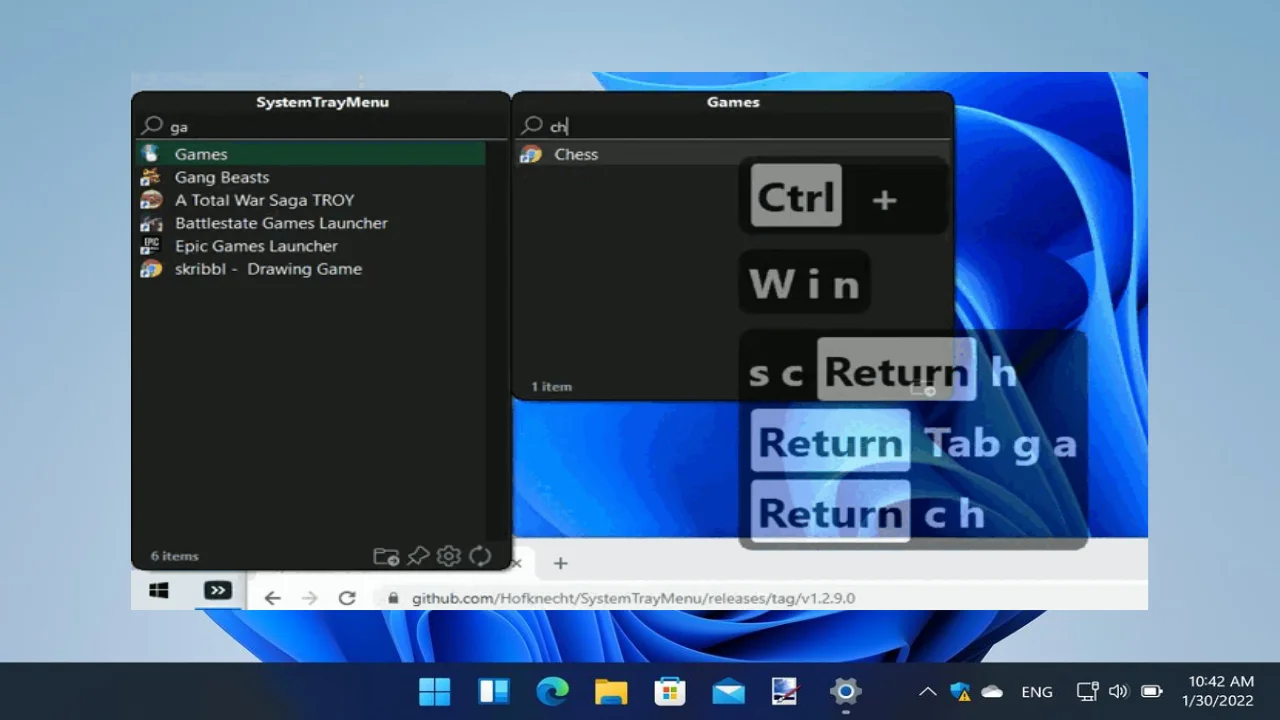The height and width of the screenshot is (720, 1280).
Task: Click the padlock site info icon
Action: [393, 598]
